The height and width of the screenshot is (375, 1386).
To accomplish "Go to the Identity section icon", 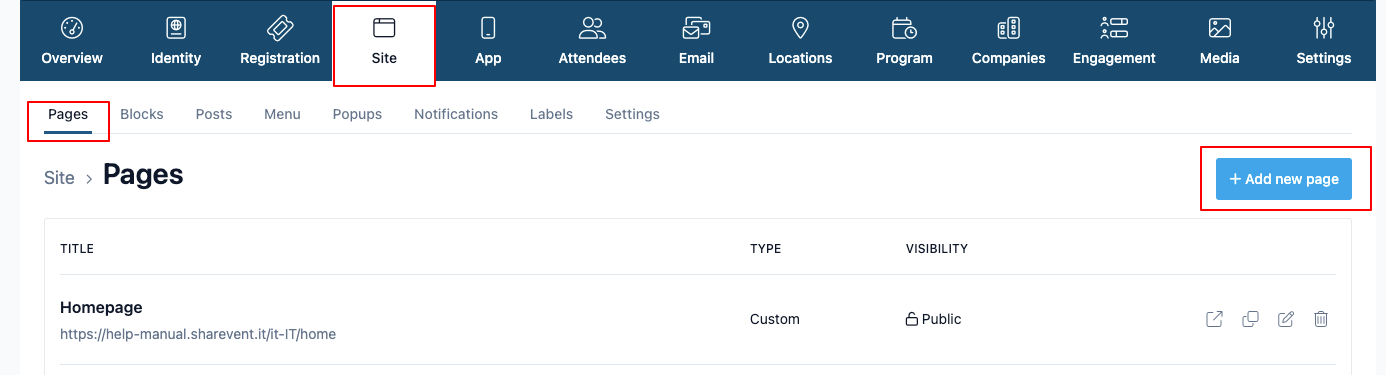I will pos(176,28).
